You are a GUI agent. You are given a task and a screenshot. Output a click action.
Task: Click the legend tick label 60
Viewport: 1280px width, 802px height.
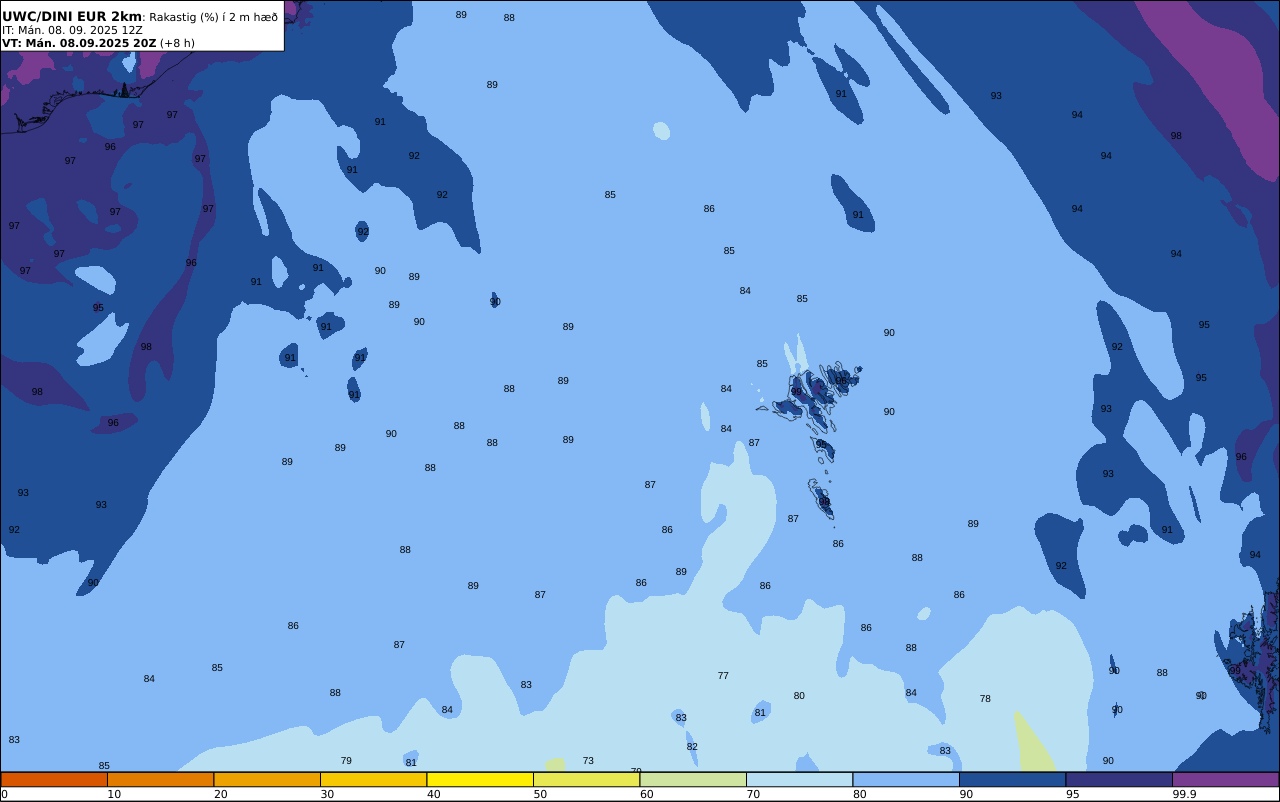pyautogui.click(x=646, y=794)
